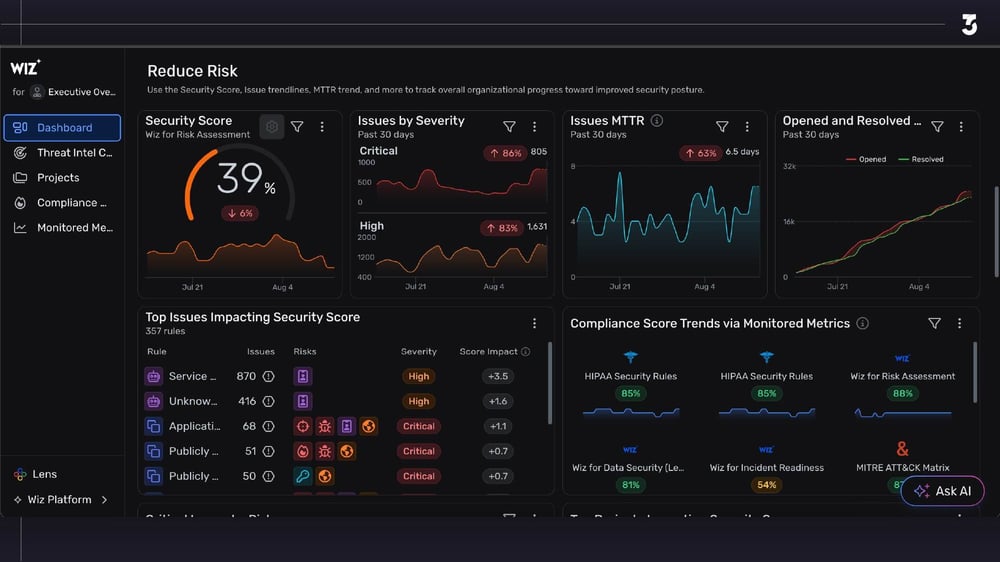
Task: Click the key risk icon in the 50-issues row
Action: click(303, 476)
